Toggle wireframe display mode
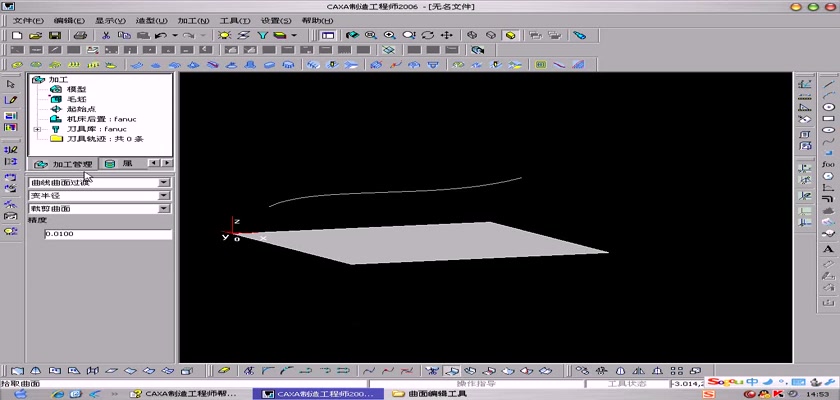Viewport: 840px width, 400px height. click(472, 35)
